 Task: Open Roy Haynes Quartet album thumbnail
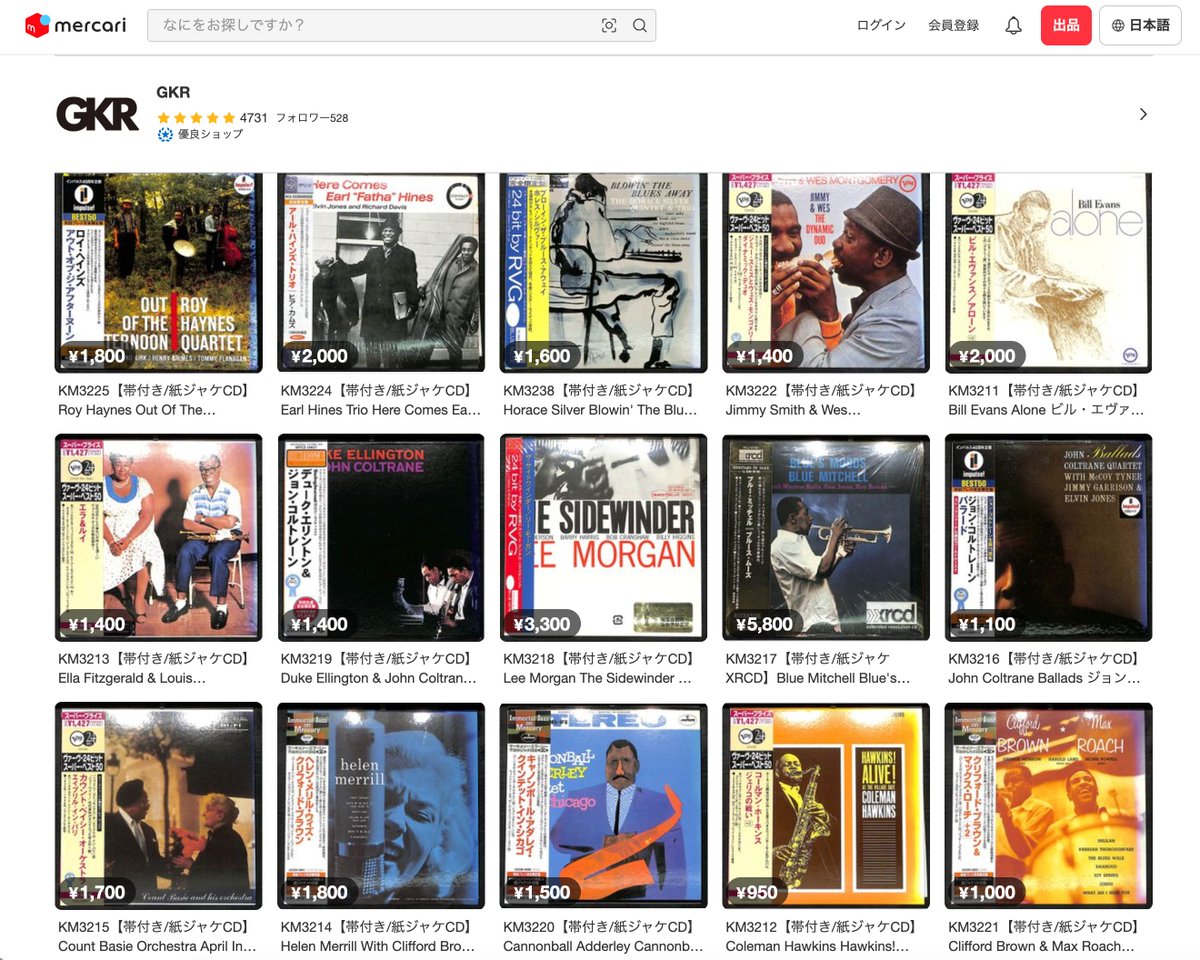click(x=159, y=273)
